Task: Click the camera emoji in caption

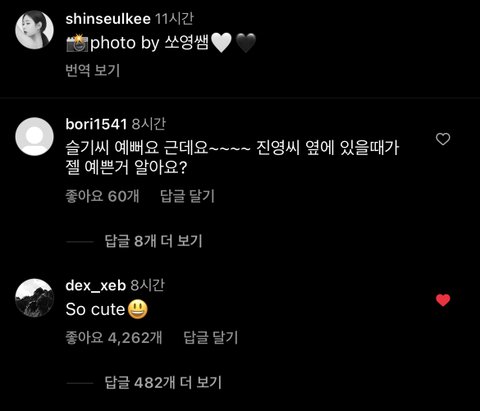Action: tap(77, 43)
